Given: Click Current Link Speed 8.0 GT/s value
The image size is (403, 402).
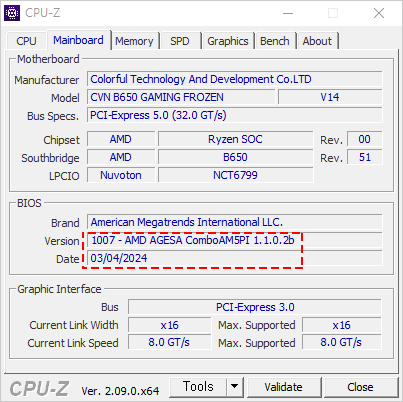Looking at the screenshot, I should [x=170, y=343].
